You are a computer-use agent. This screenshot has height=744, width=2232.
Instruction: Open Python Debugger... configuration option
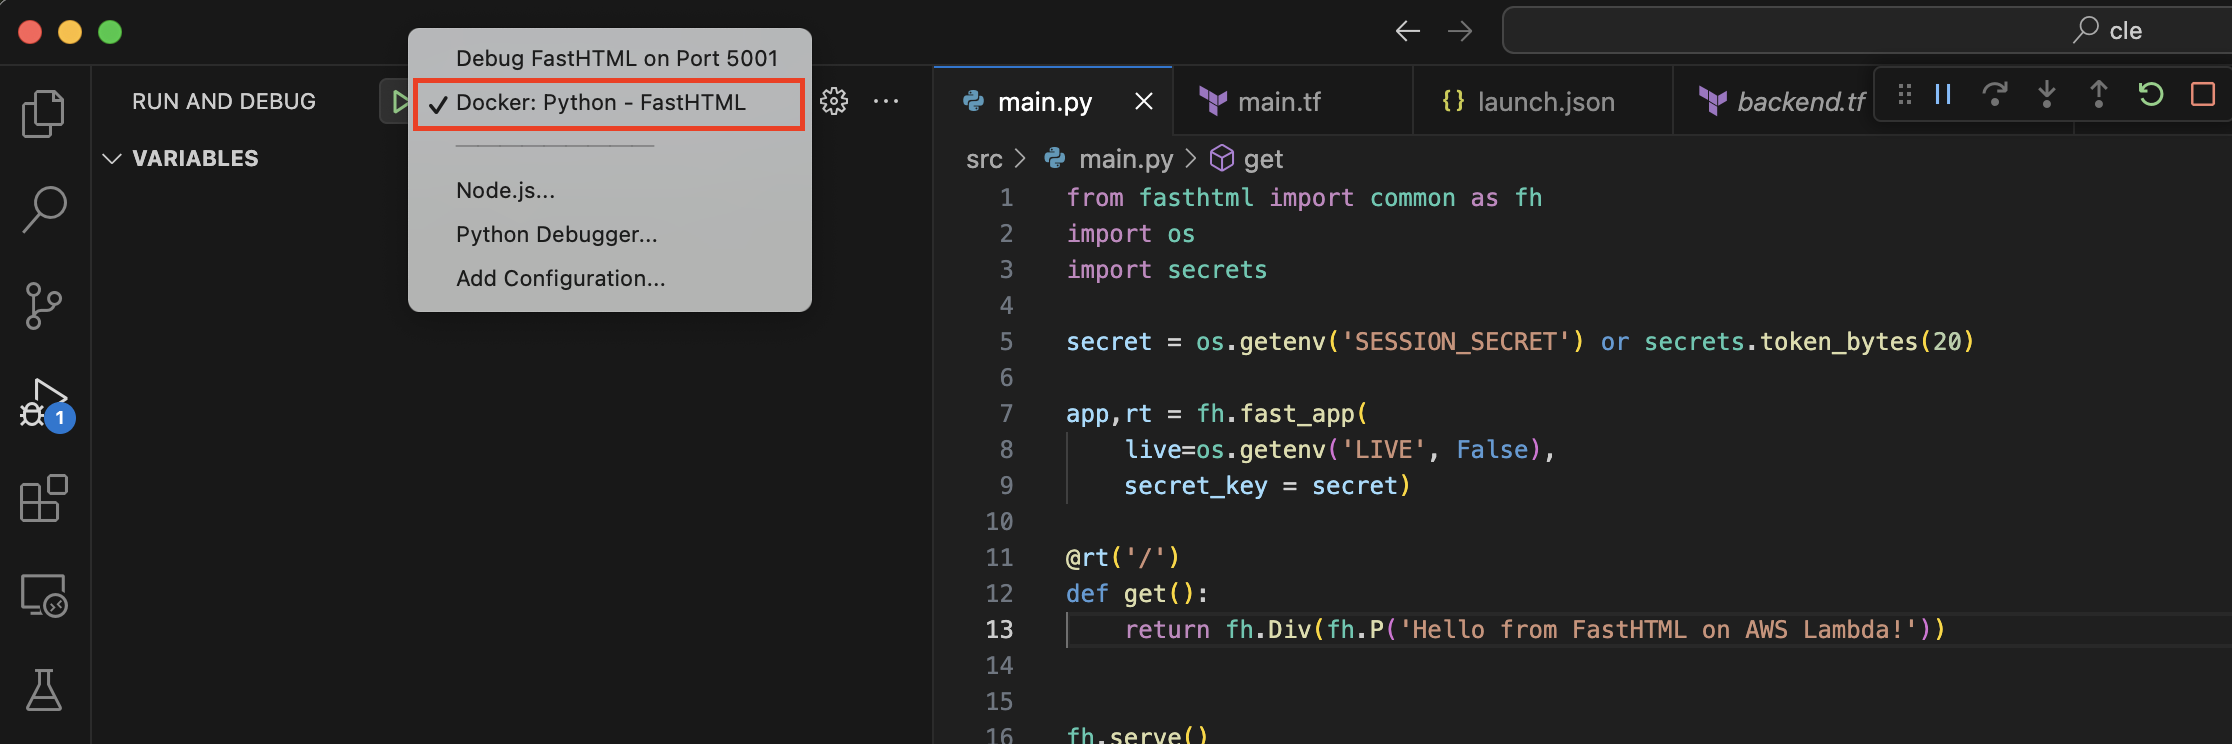click(x=556, y=234)
